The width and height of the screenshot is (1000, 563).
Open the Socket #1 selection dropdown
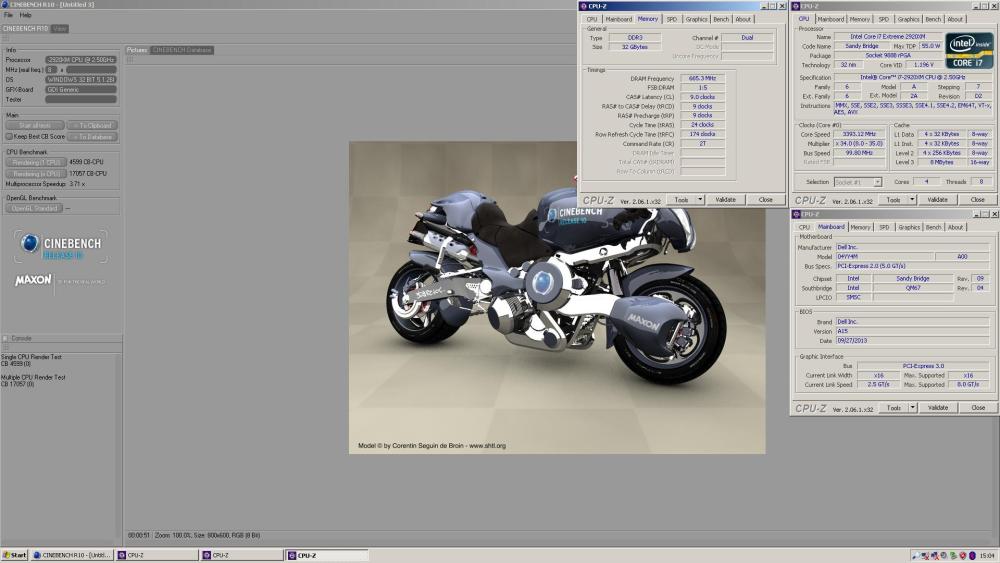point(858,182)
